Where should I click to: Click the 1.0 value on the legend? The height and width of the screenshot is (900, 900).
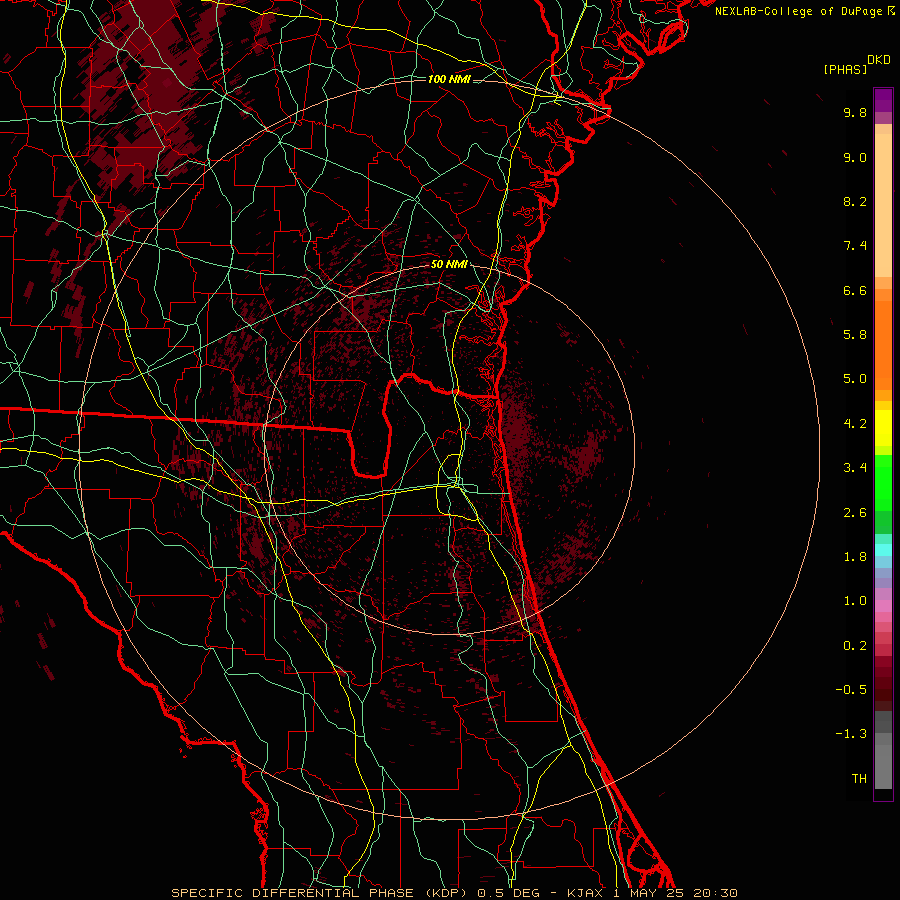(x=855, y=601)
